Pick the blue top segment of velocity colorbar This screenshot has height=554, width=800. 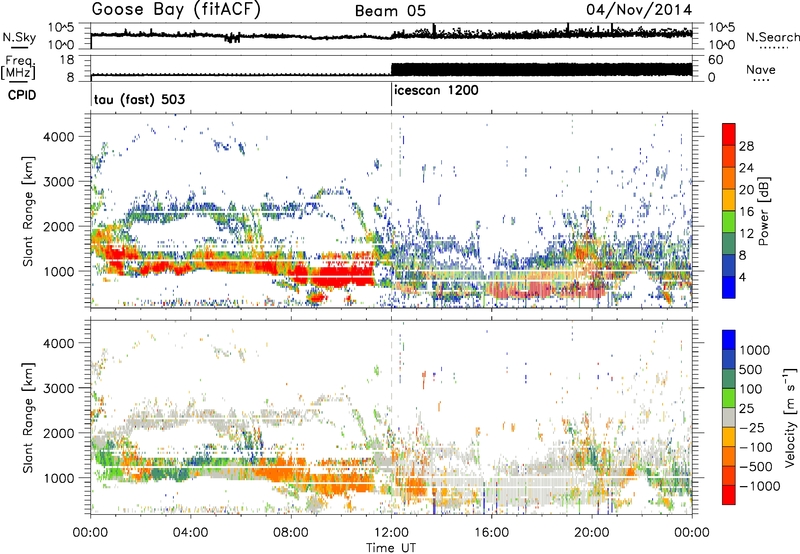pyautogui.click(x=729, y=340)
